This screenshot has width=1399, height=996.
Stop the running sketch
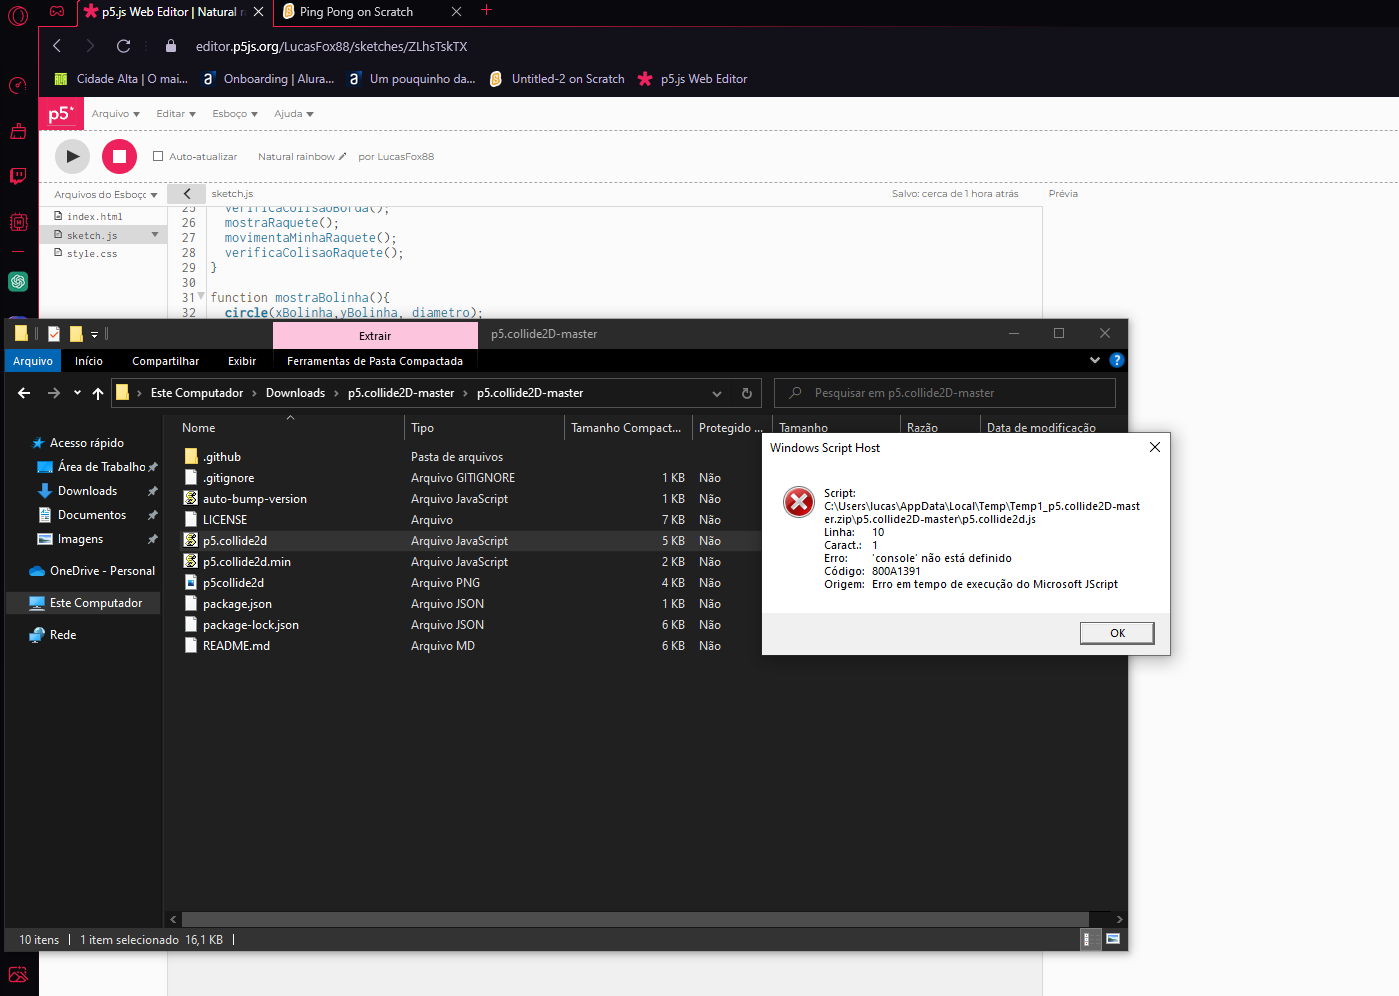click(x=119, y=156)
